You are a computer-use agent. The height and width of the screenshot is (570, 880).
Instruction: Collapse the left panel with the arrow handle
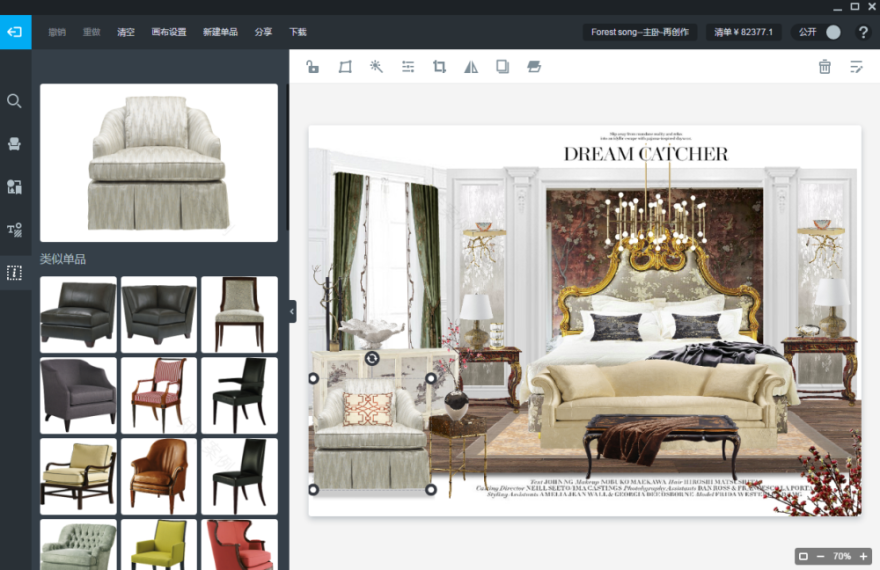click(292, 312)
